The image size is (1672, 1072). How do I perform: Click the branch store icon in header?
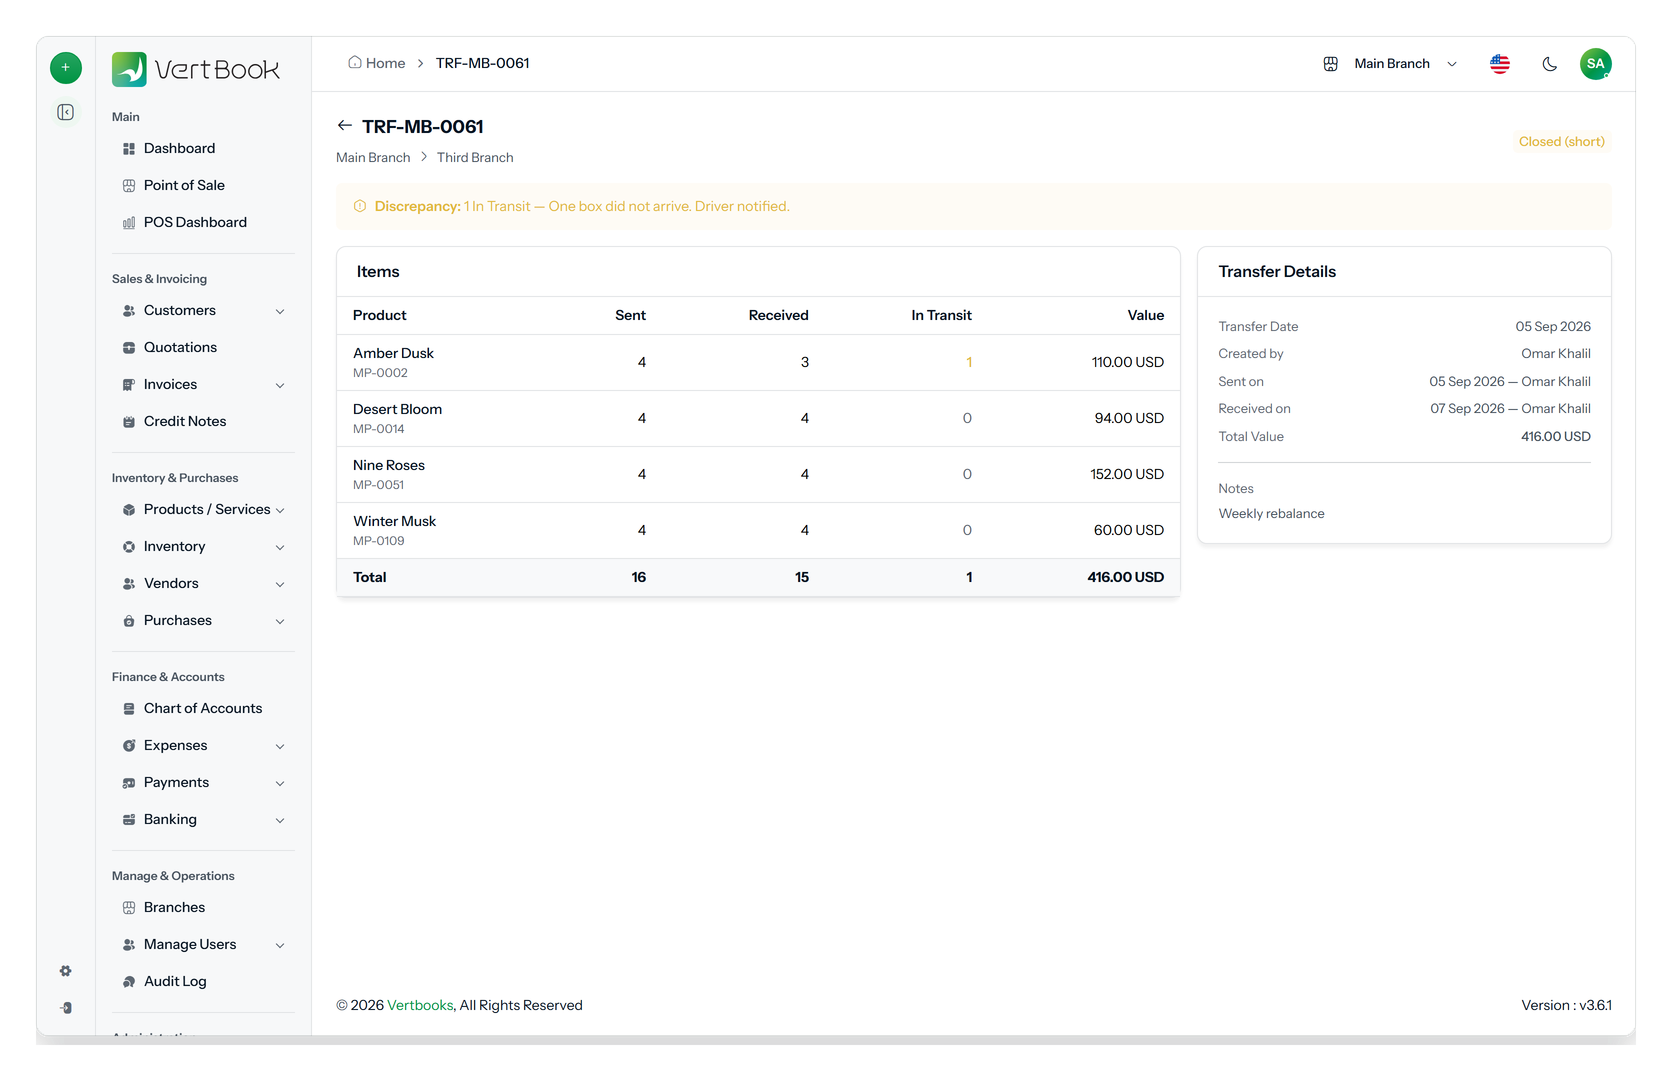1331,64
